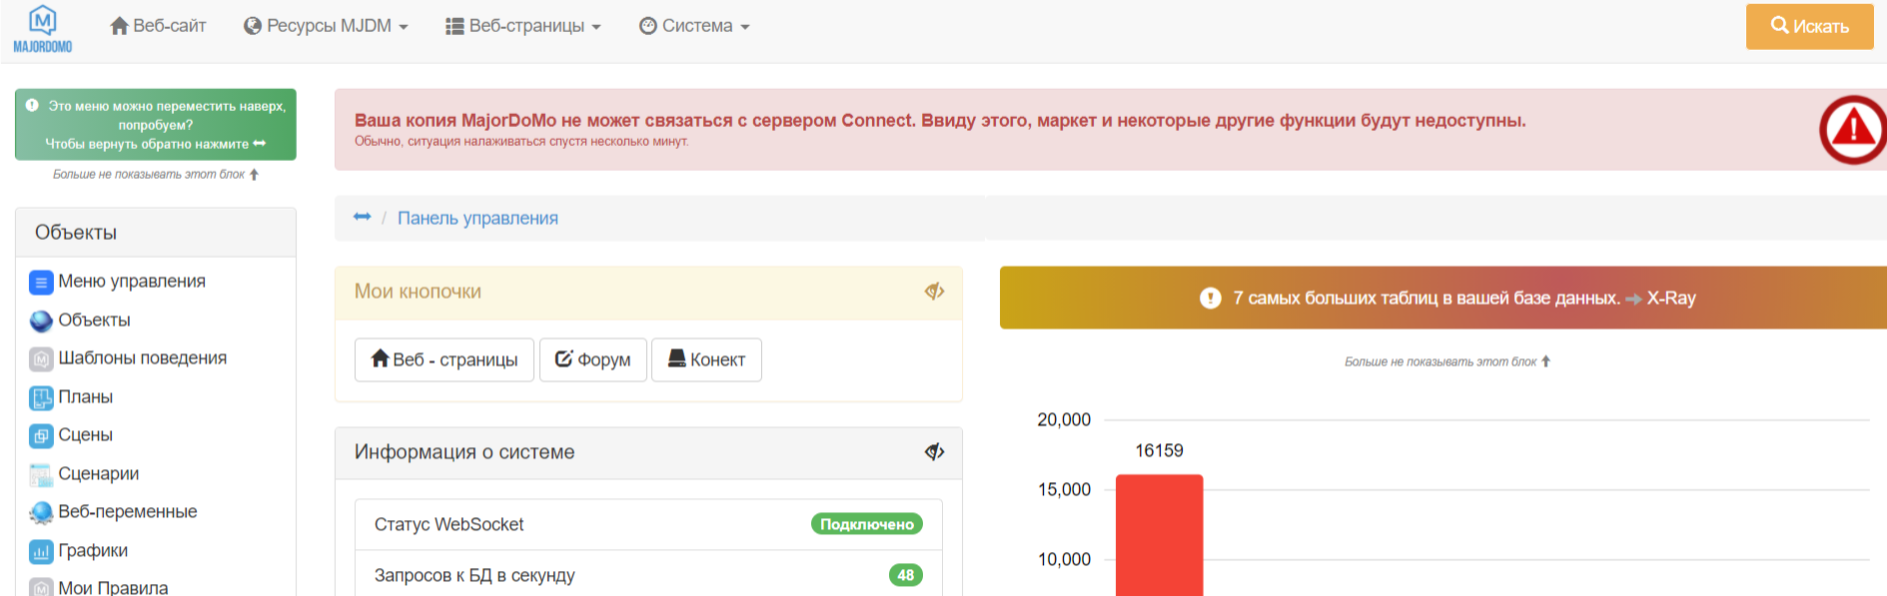Click the Подключено WebSocket status badge

point(866,524)
